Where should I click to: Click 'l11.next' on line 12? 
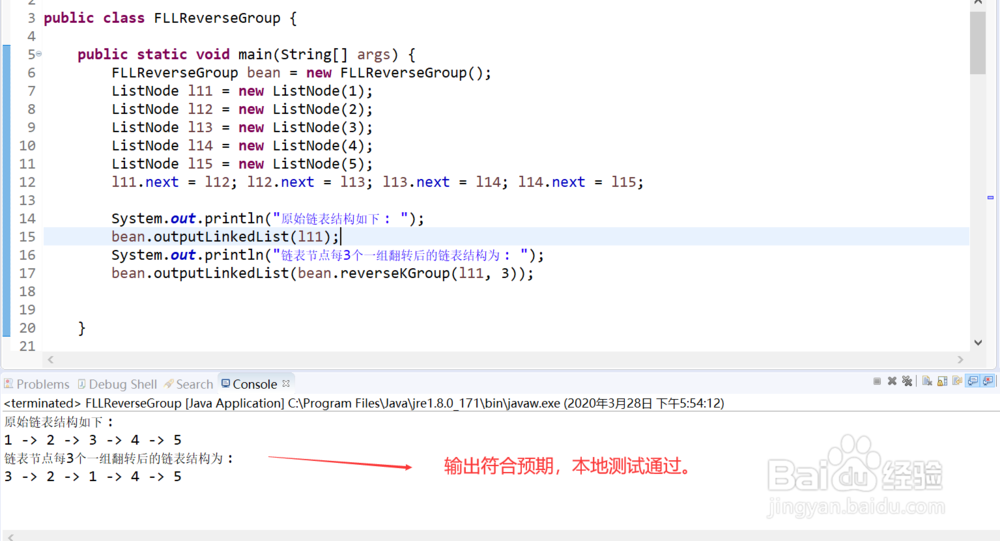pos(145,182)
